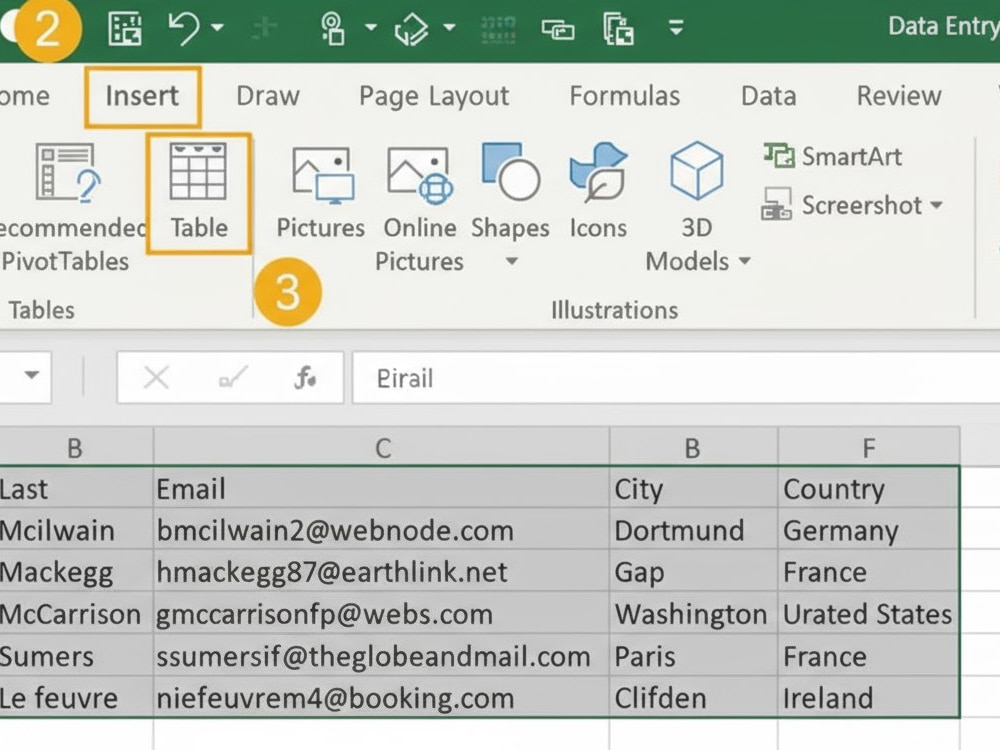
Task: Select the City header cell
Action: click(x=693, y=489)
